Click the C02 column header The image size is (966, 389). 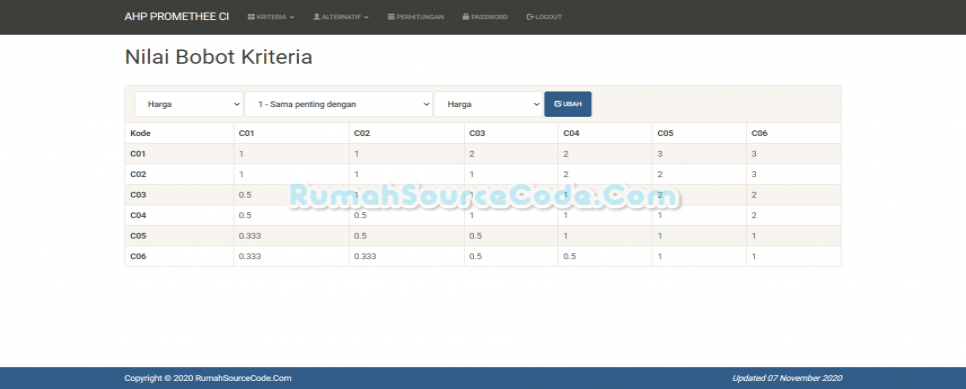(x=362, y=133)
